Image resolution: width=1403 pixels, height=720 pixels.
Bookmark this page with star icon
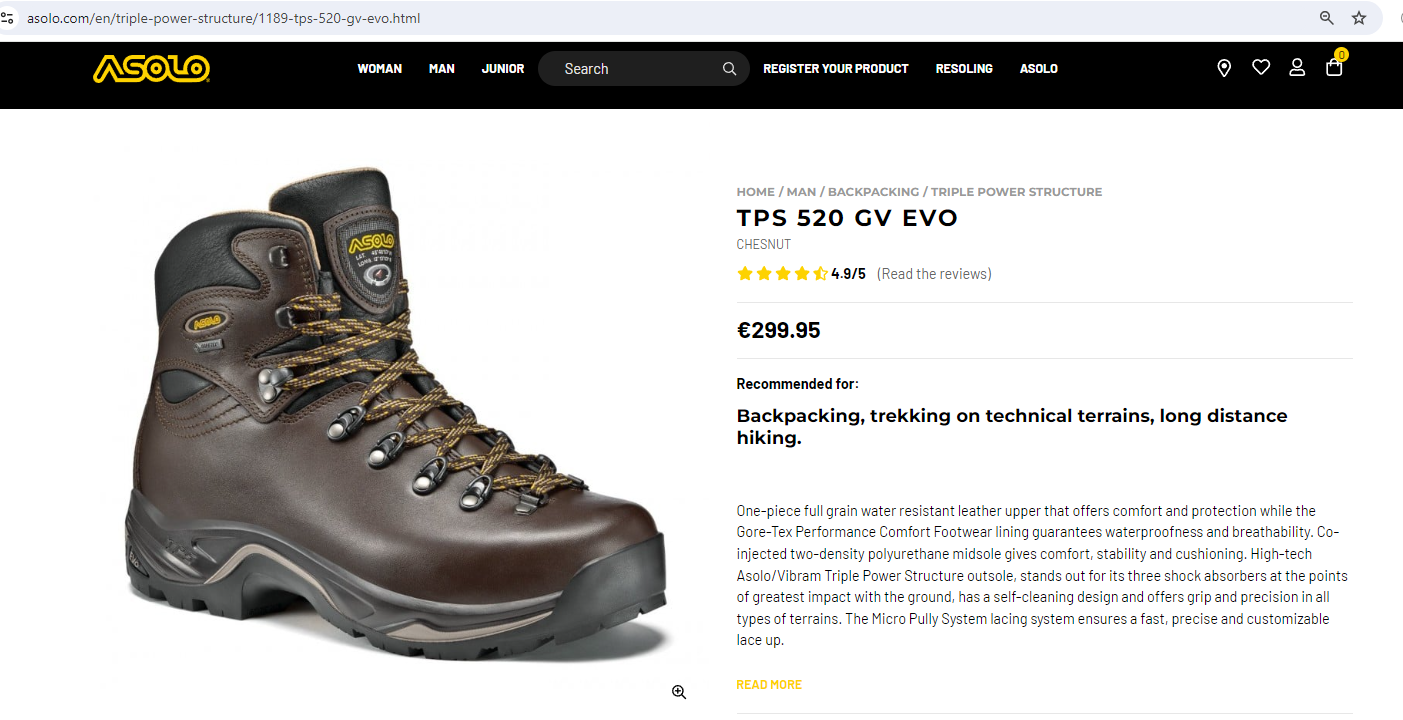pos(1359,18)
